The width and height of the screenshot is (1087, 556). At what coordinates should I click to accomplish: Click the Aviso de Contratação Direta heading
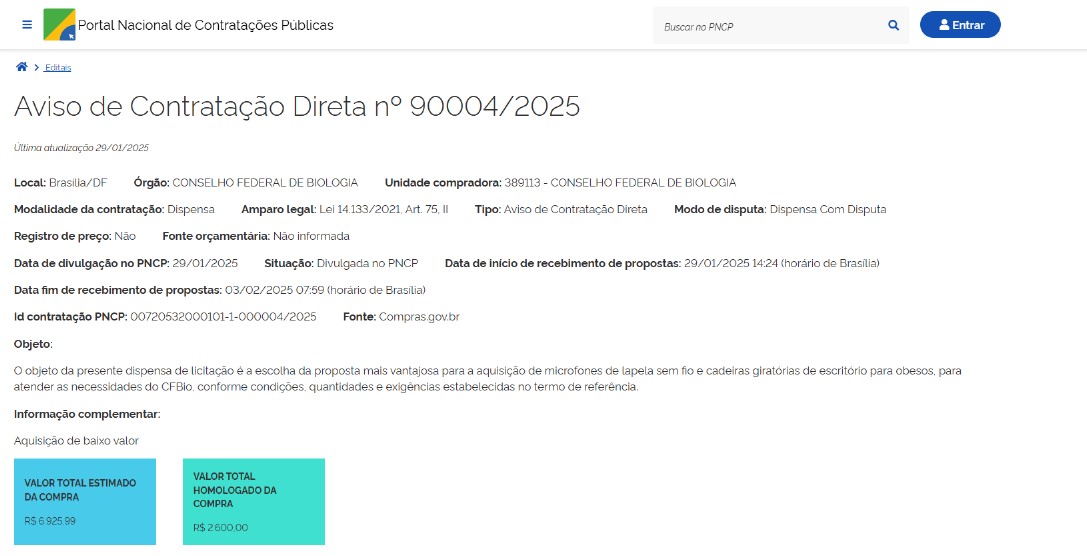click(297, 106)
